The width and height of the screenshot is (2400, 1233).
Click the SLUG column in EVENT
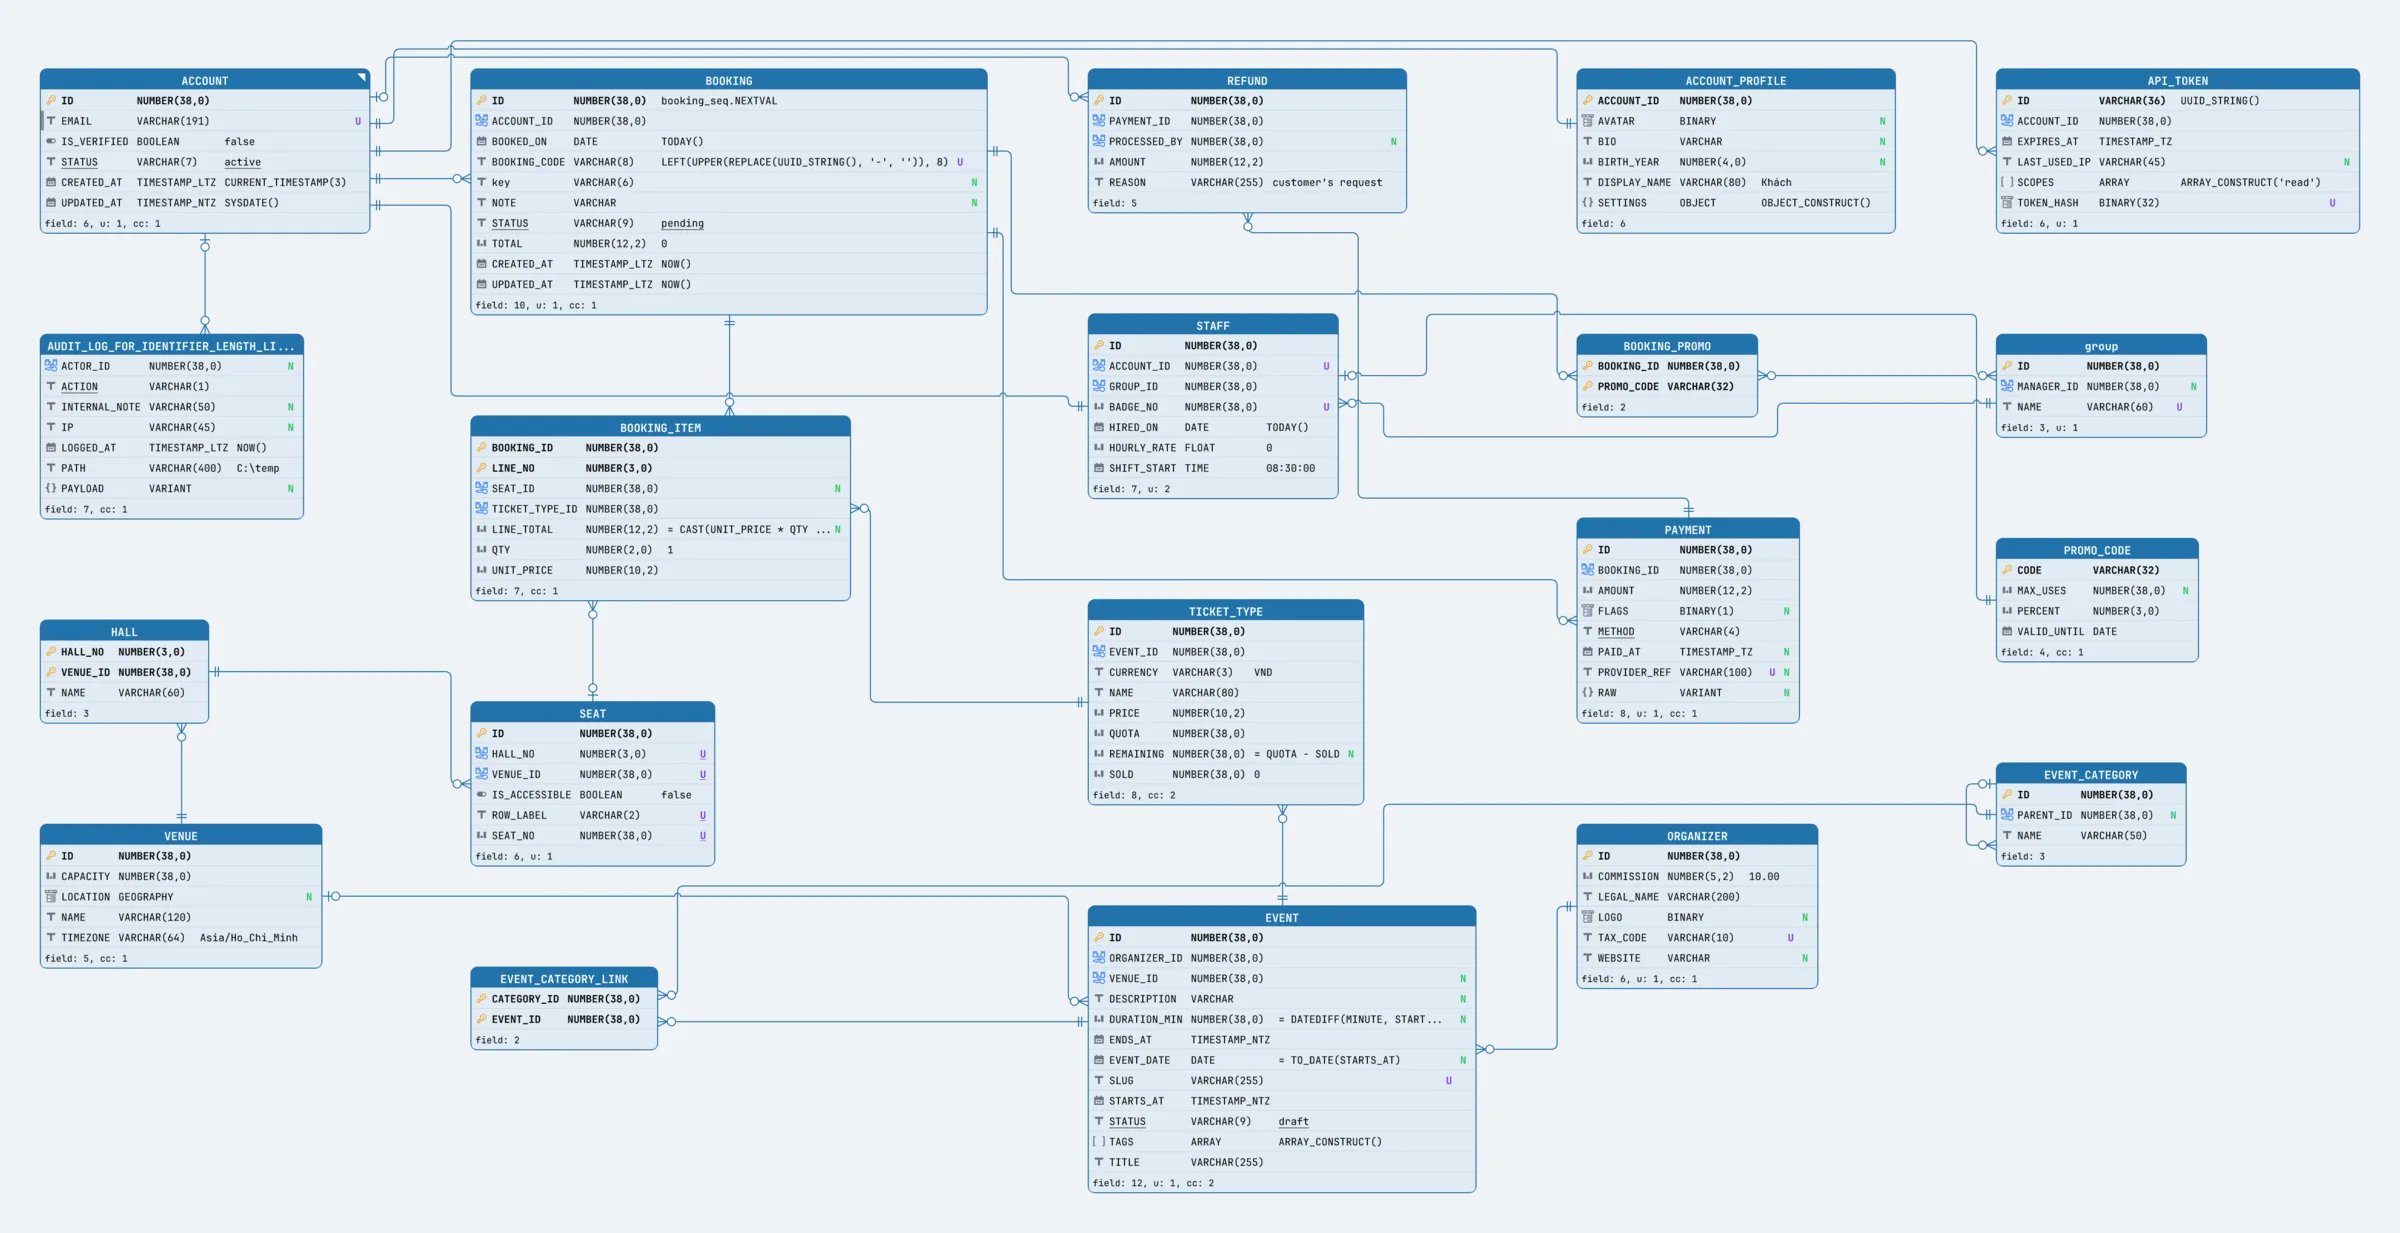click(x=1281, y=1081)
